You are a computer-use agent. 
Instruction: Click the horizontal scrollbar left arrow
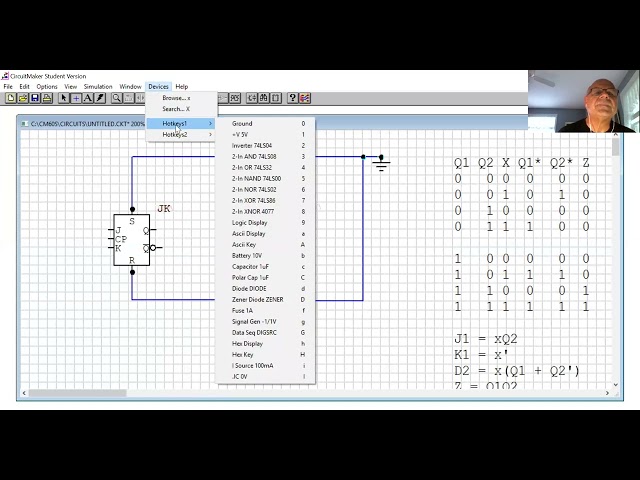[x=24, y=393]
